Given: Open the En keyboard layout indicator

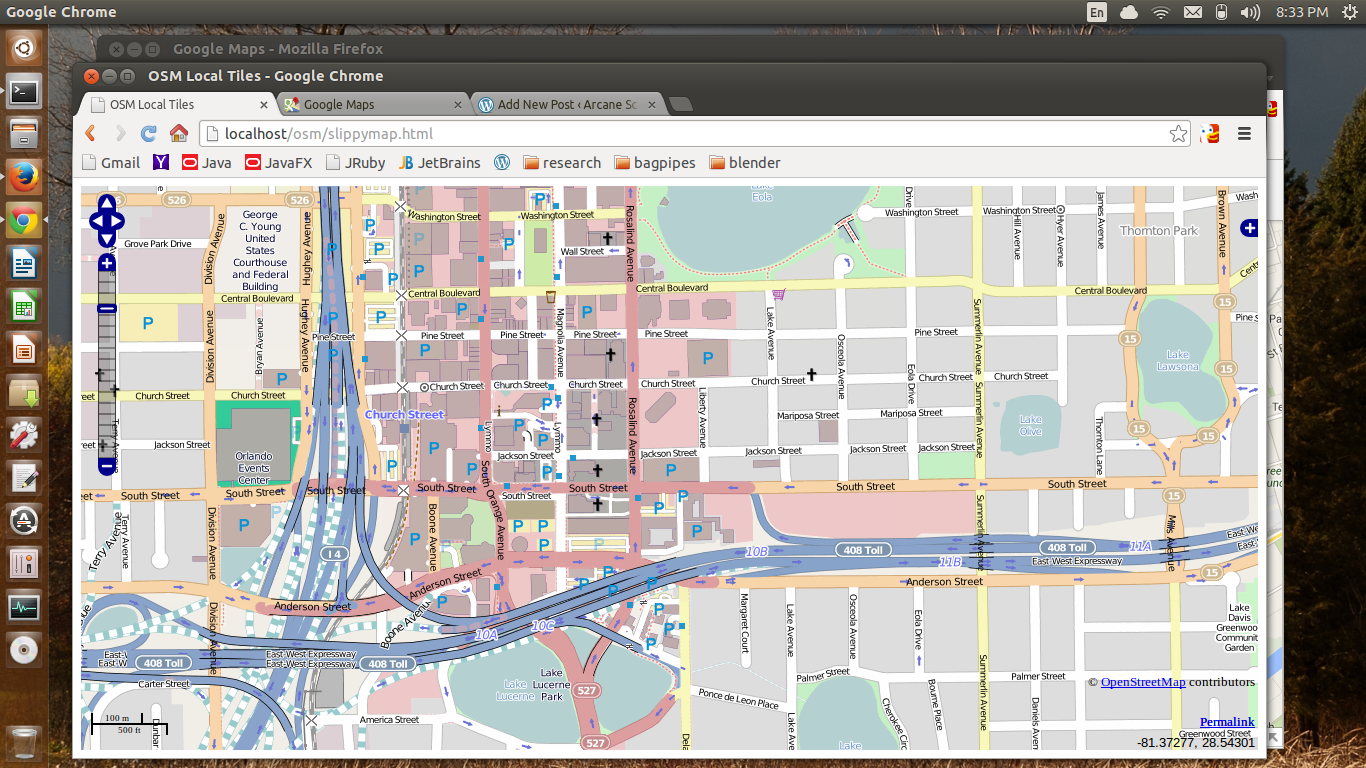Looking at the screenshot, I should pyautogui.click(x=1097, y=12).
